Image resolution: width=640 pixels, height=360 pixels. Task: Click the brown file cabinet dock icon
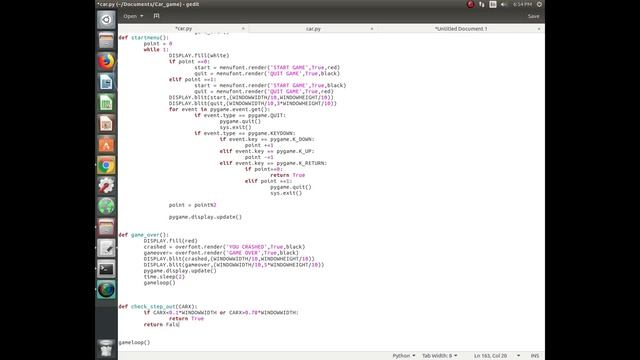coord(106,227)
